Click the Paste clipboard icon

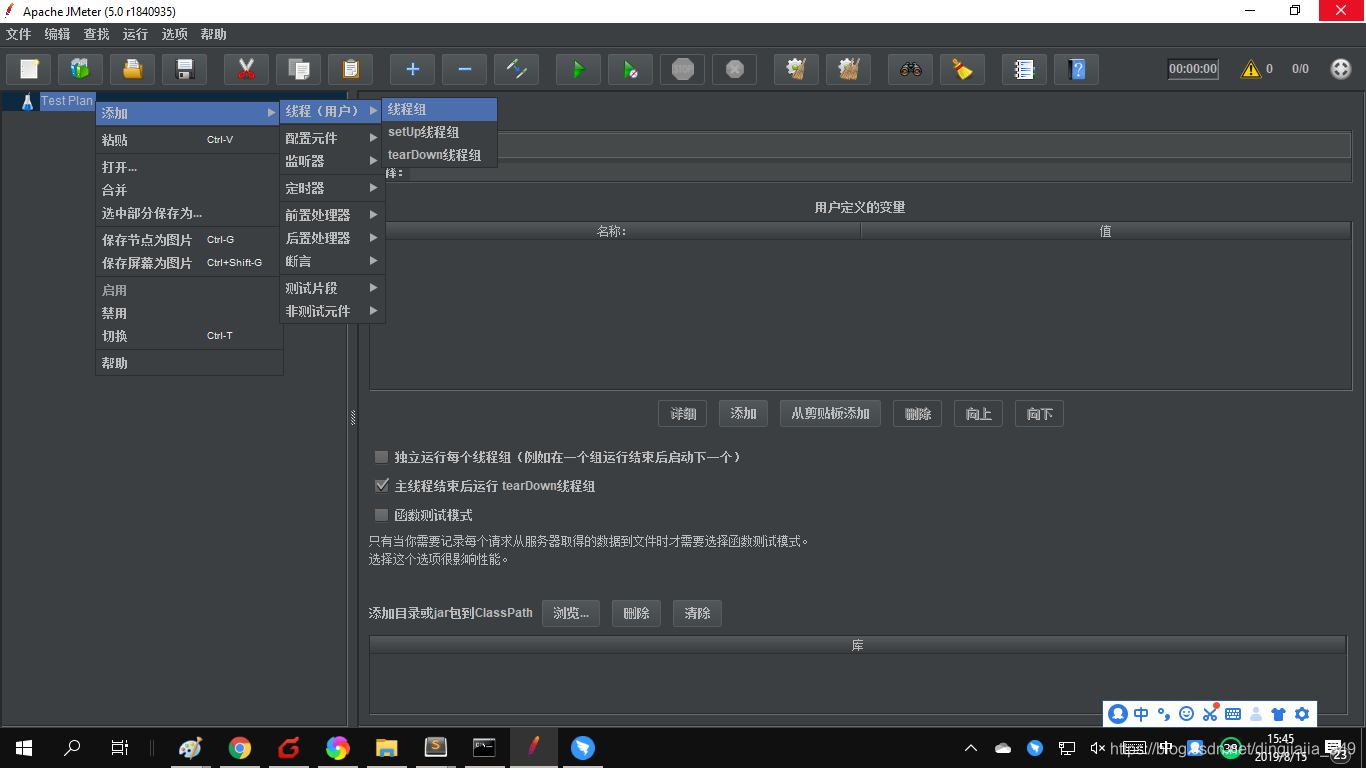coord(351,69)
